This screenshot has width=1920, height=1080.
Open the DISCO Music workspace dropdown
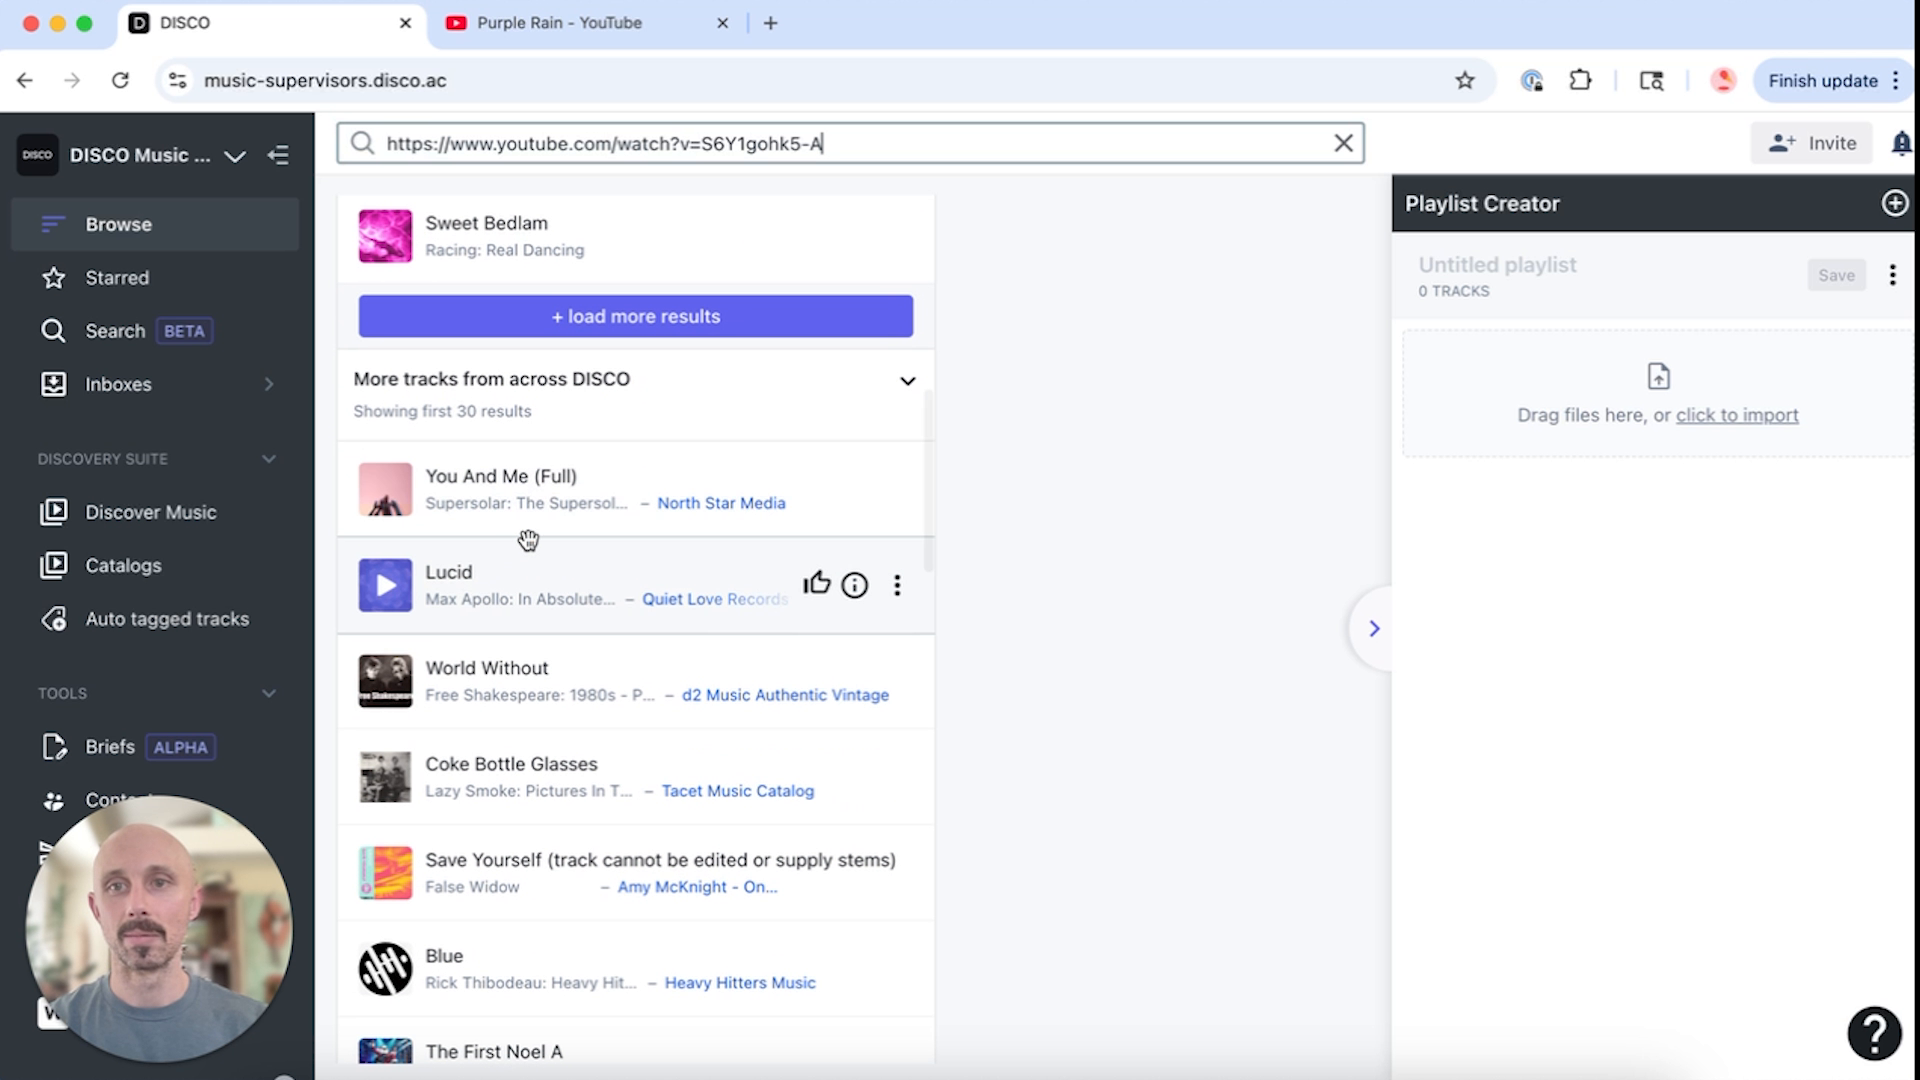pyautogui.click(x=235, y=156)
